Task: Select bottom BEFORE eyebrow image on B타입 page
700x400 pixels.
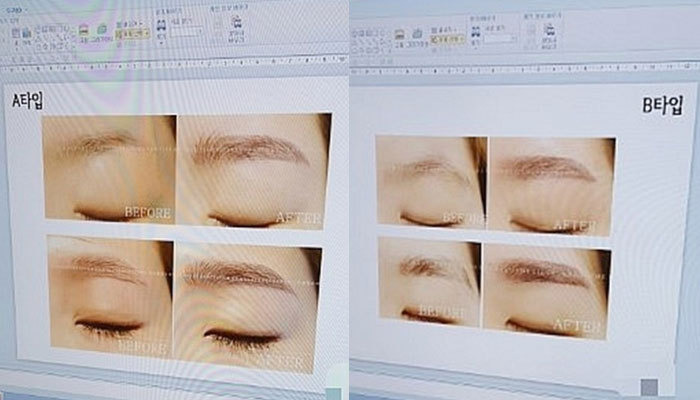Action: pos(429,282)
